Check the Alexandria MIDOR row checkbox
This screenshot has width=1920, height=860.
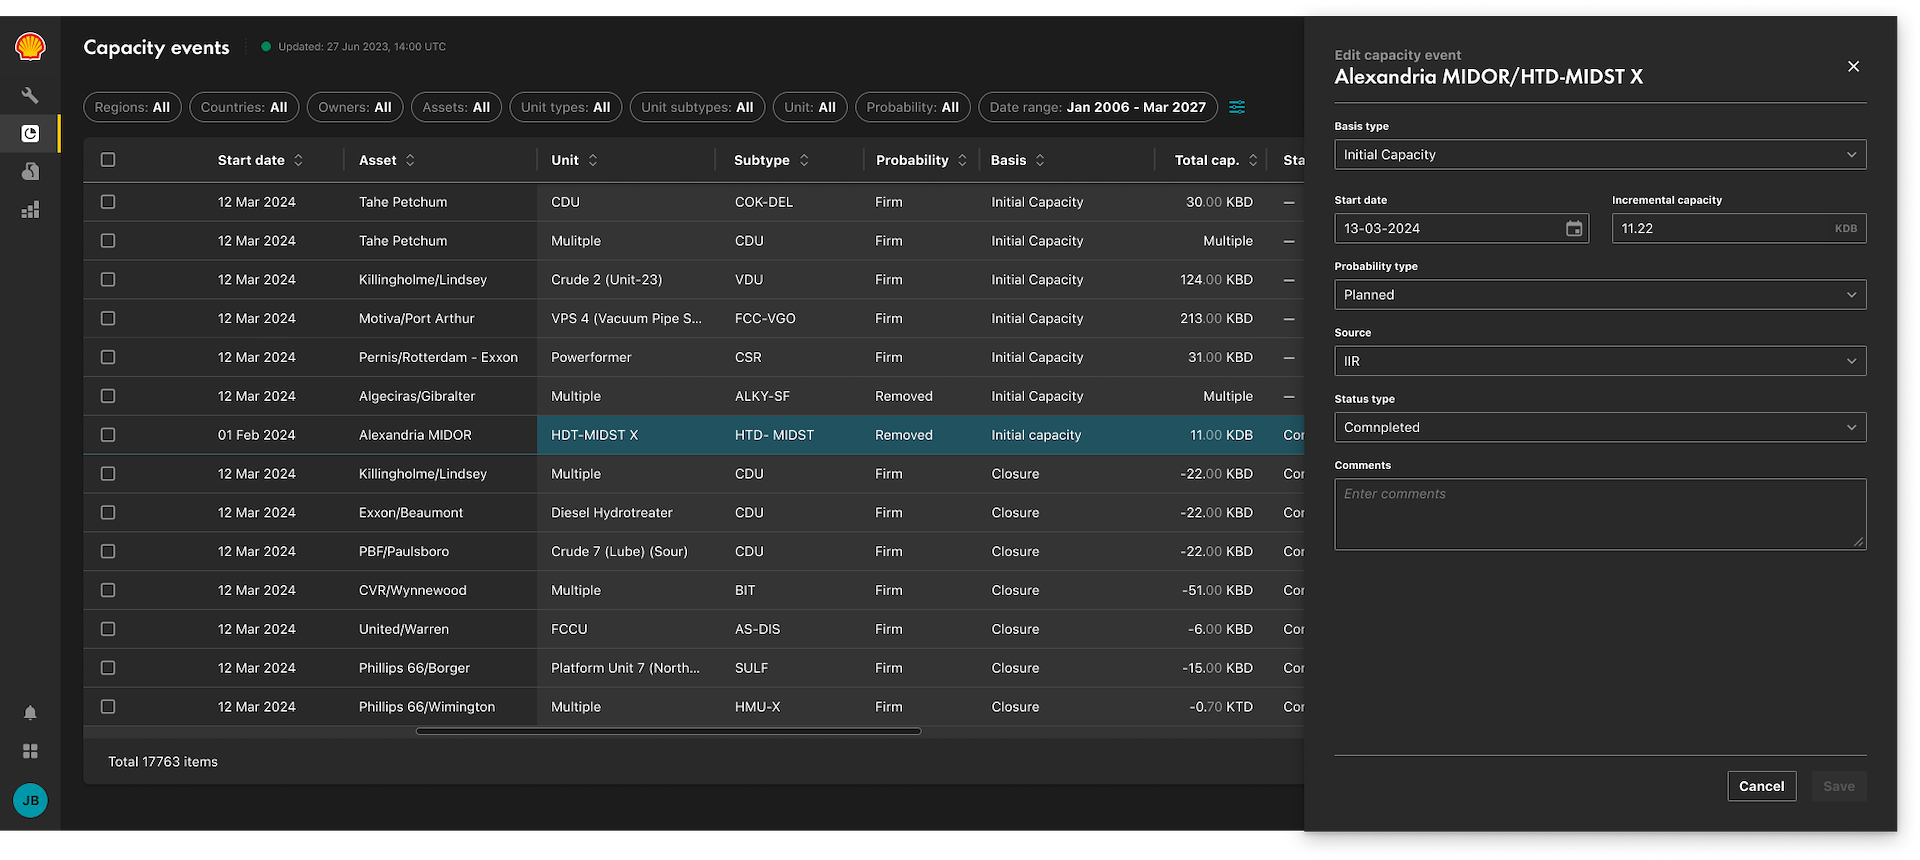(108, 435)
